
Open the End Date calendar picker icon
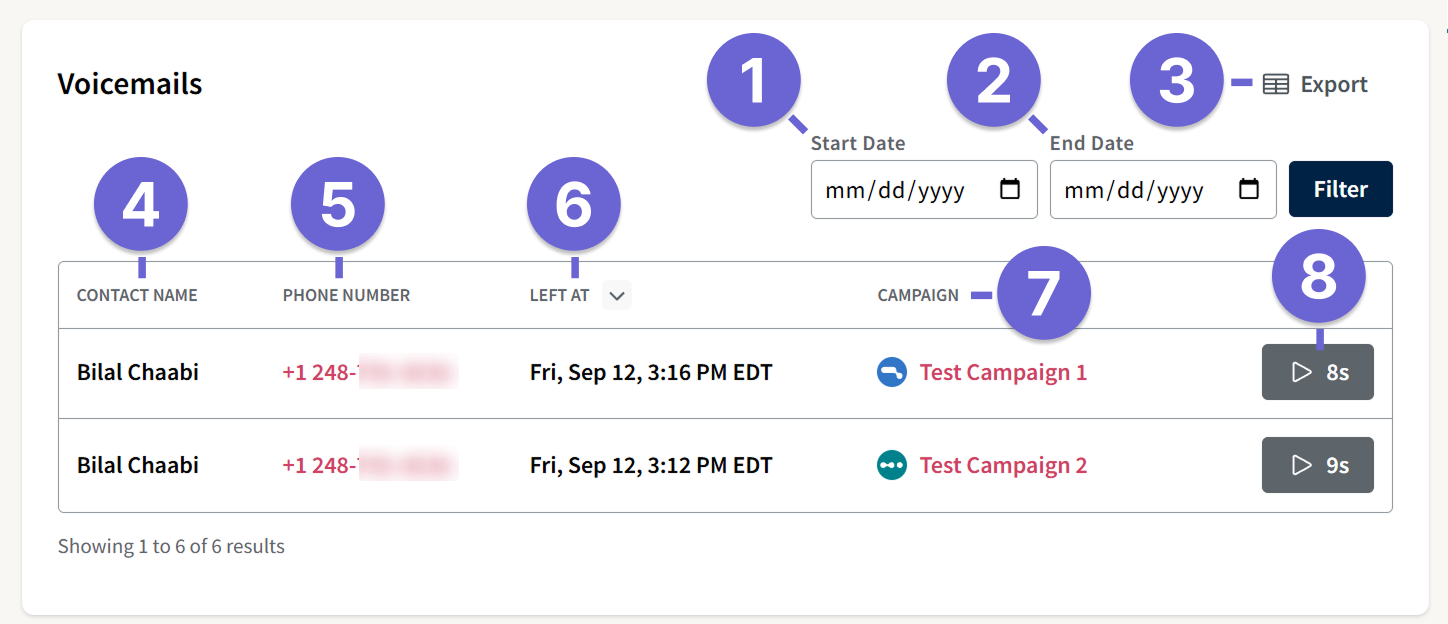click(x=1249, y=189)
